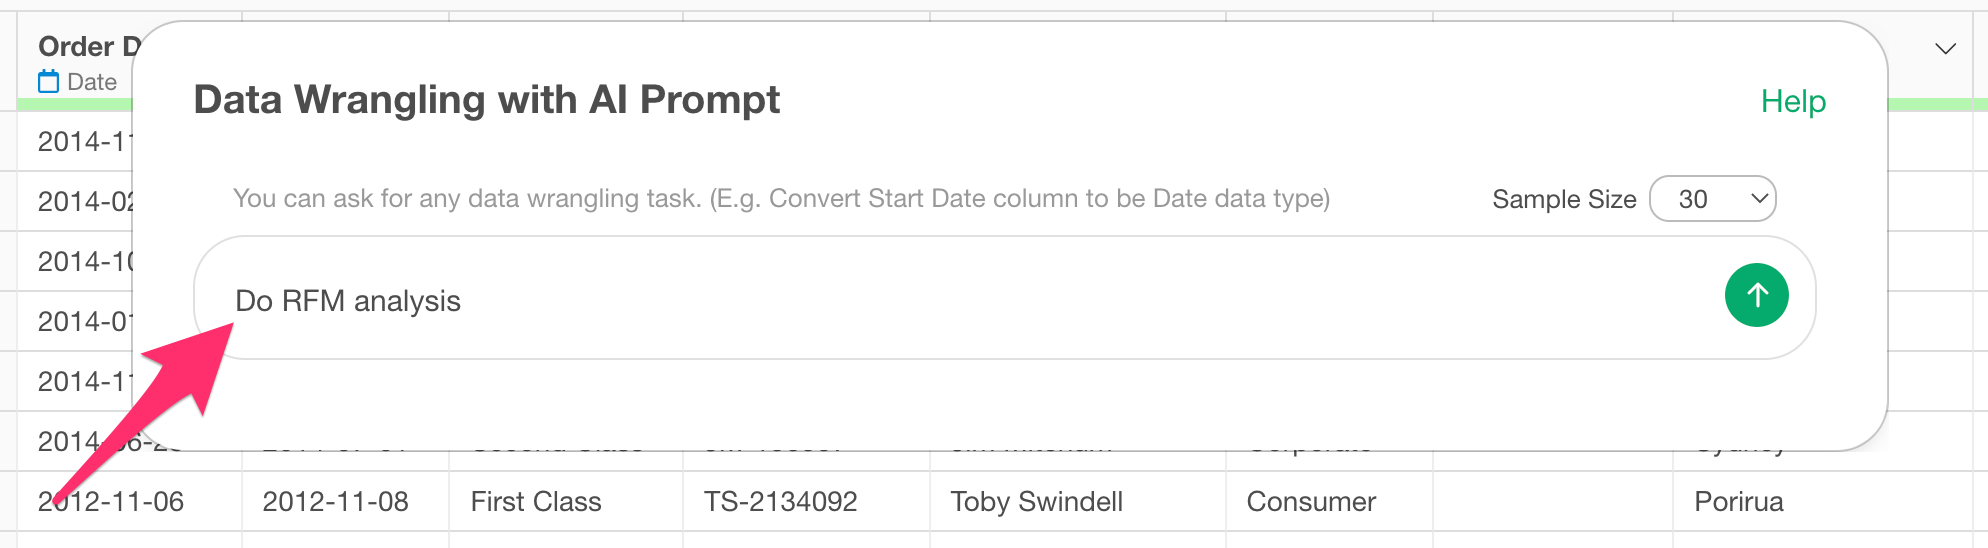Click the data wrangling hint text
Screen dimensions: 1988x548
(x=781, y=199)
